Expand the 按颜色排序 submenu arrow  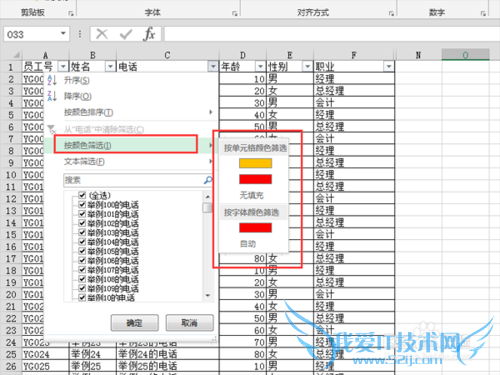(x=211, y=112)
